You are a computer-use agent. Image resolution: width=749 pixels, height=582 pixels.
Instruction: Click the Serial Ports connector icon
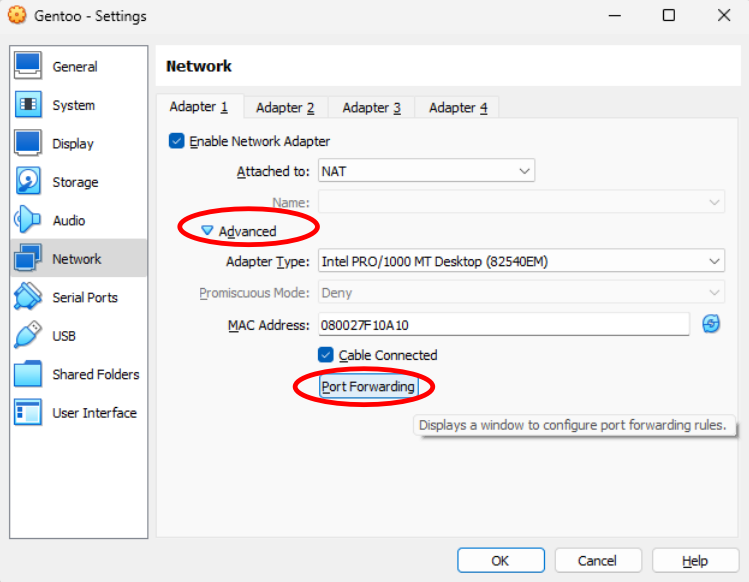(x=28, y=296)
